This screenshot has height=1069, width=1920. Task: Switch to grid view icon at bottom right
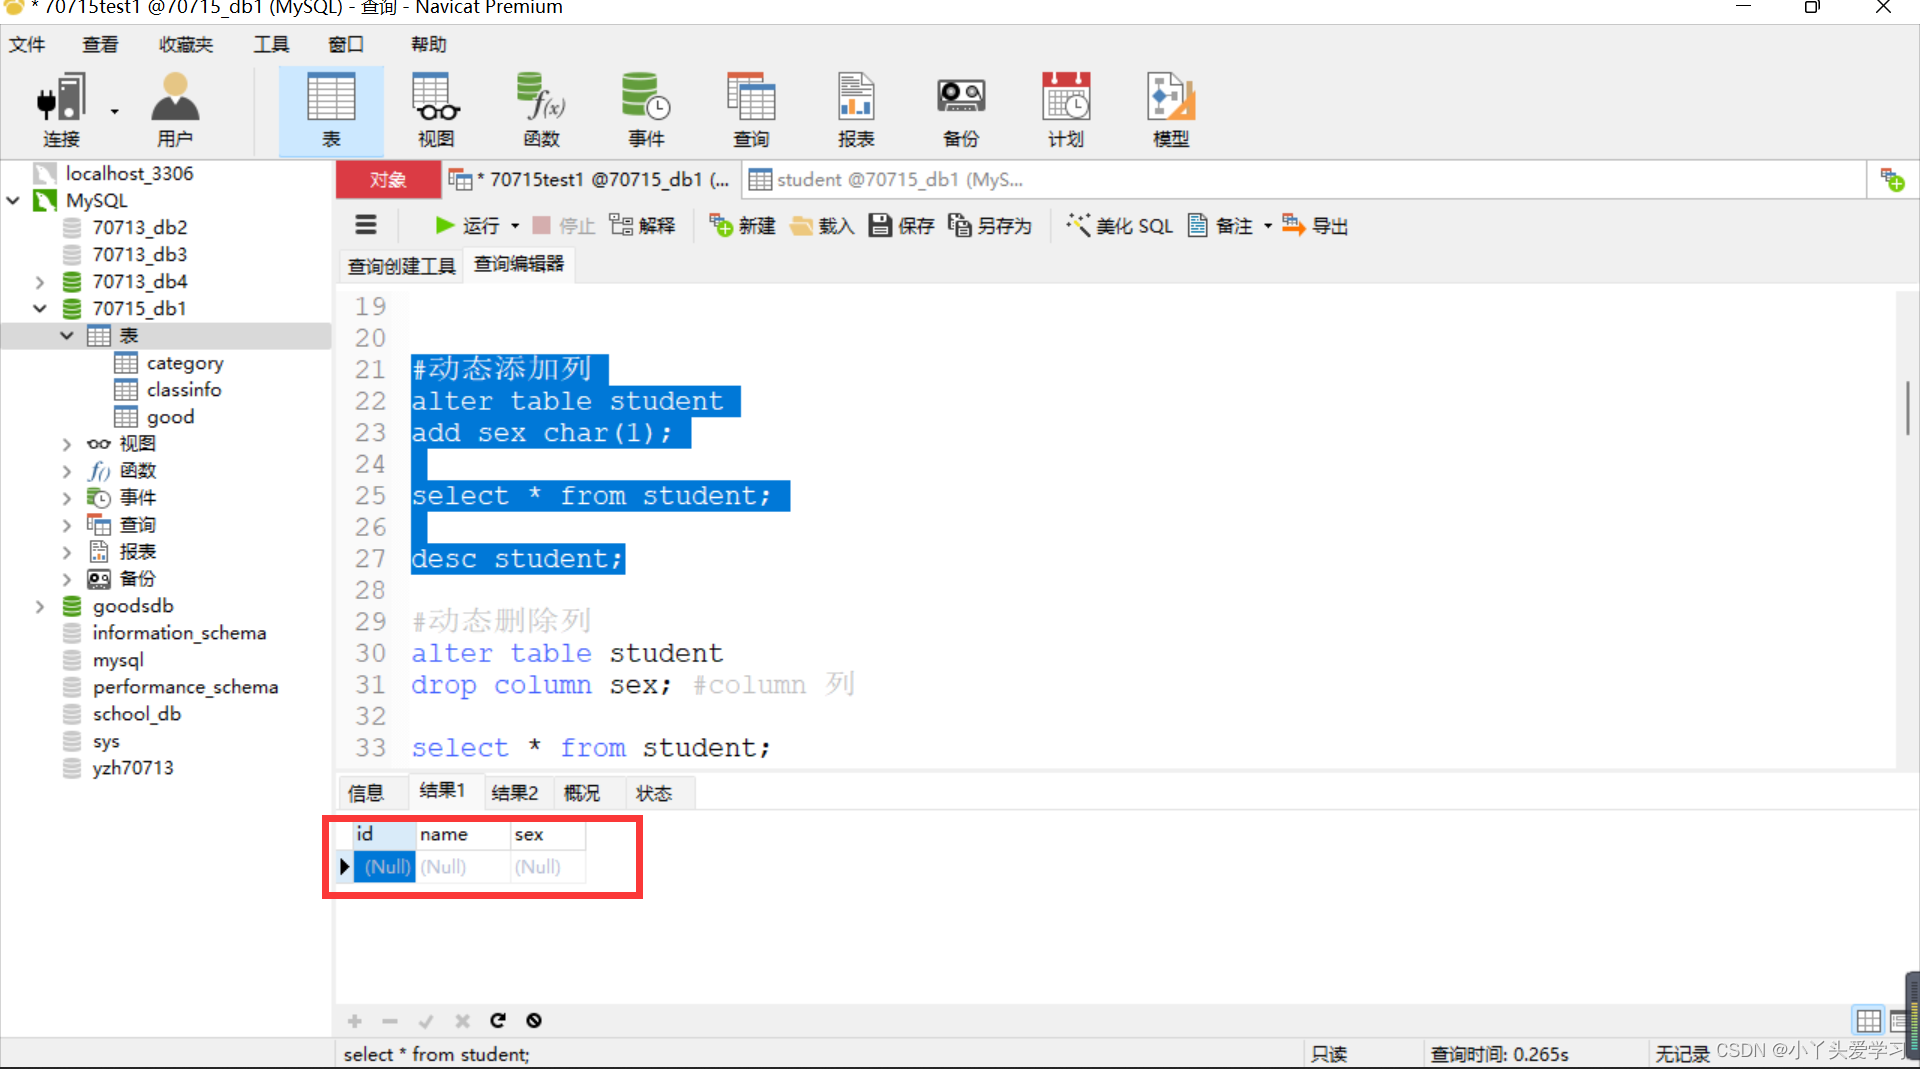tap(1868, 1020)
